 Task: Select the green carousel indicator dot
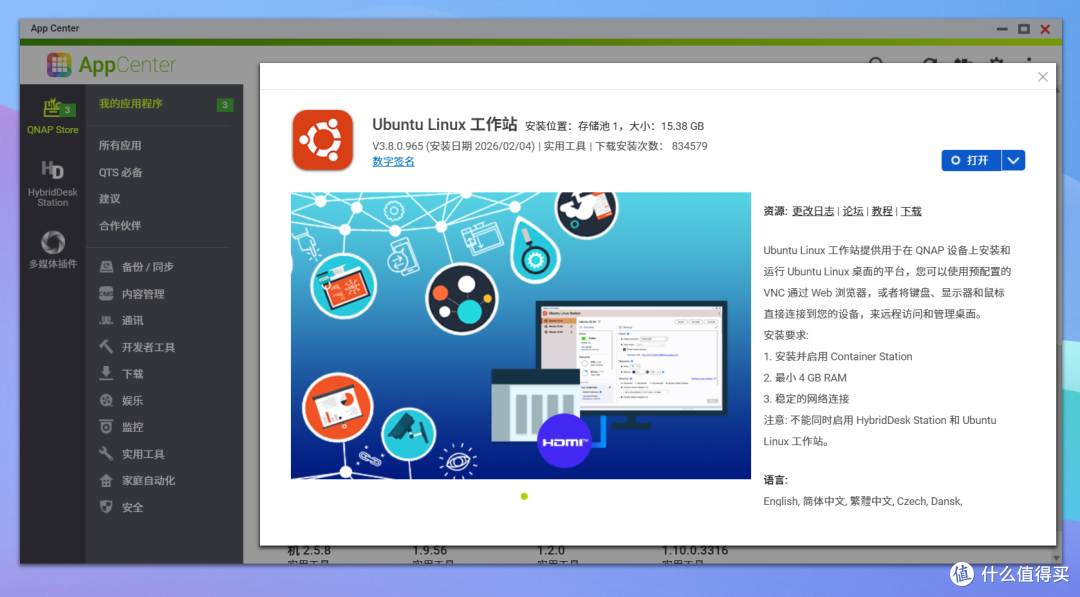pyautogui.click(x=524, y=496)
